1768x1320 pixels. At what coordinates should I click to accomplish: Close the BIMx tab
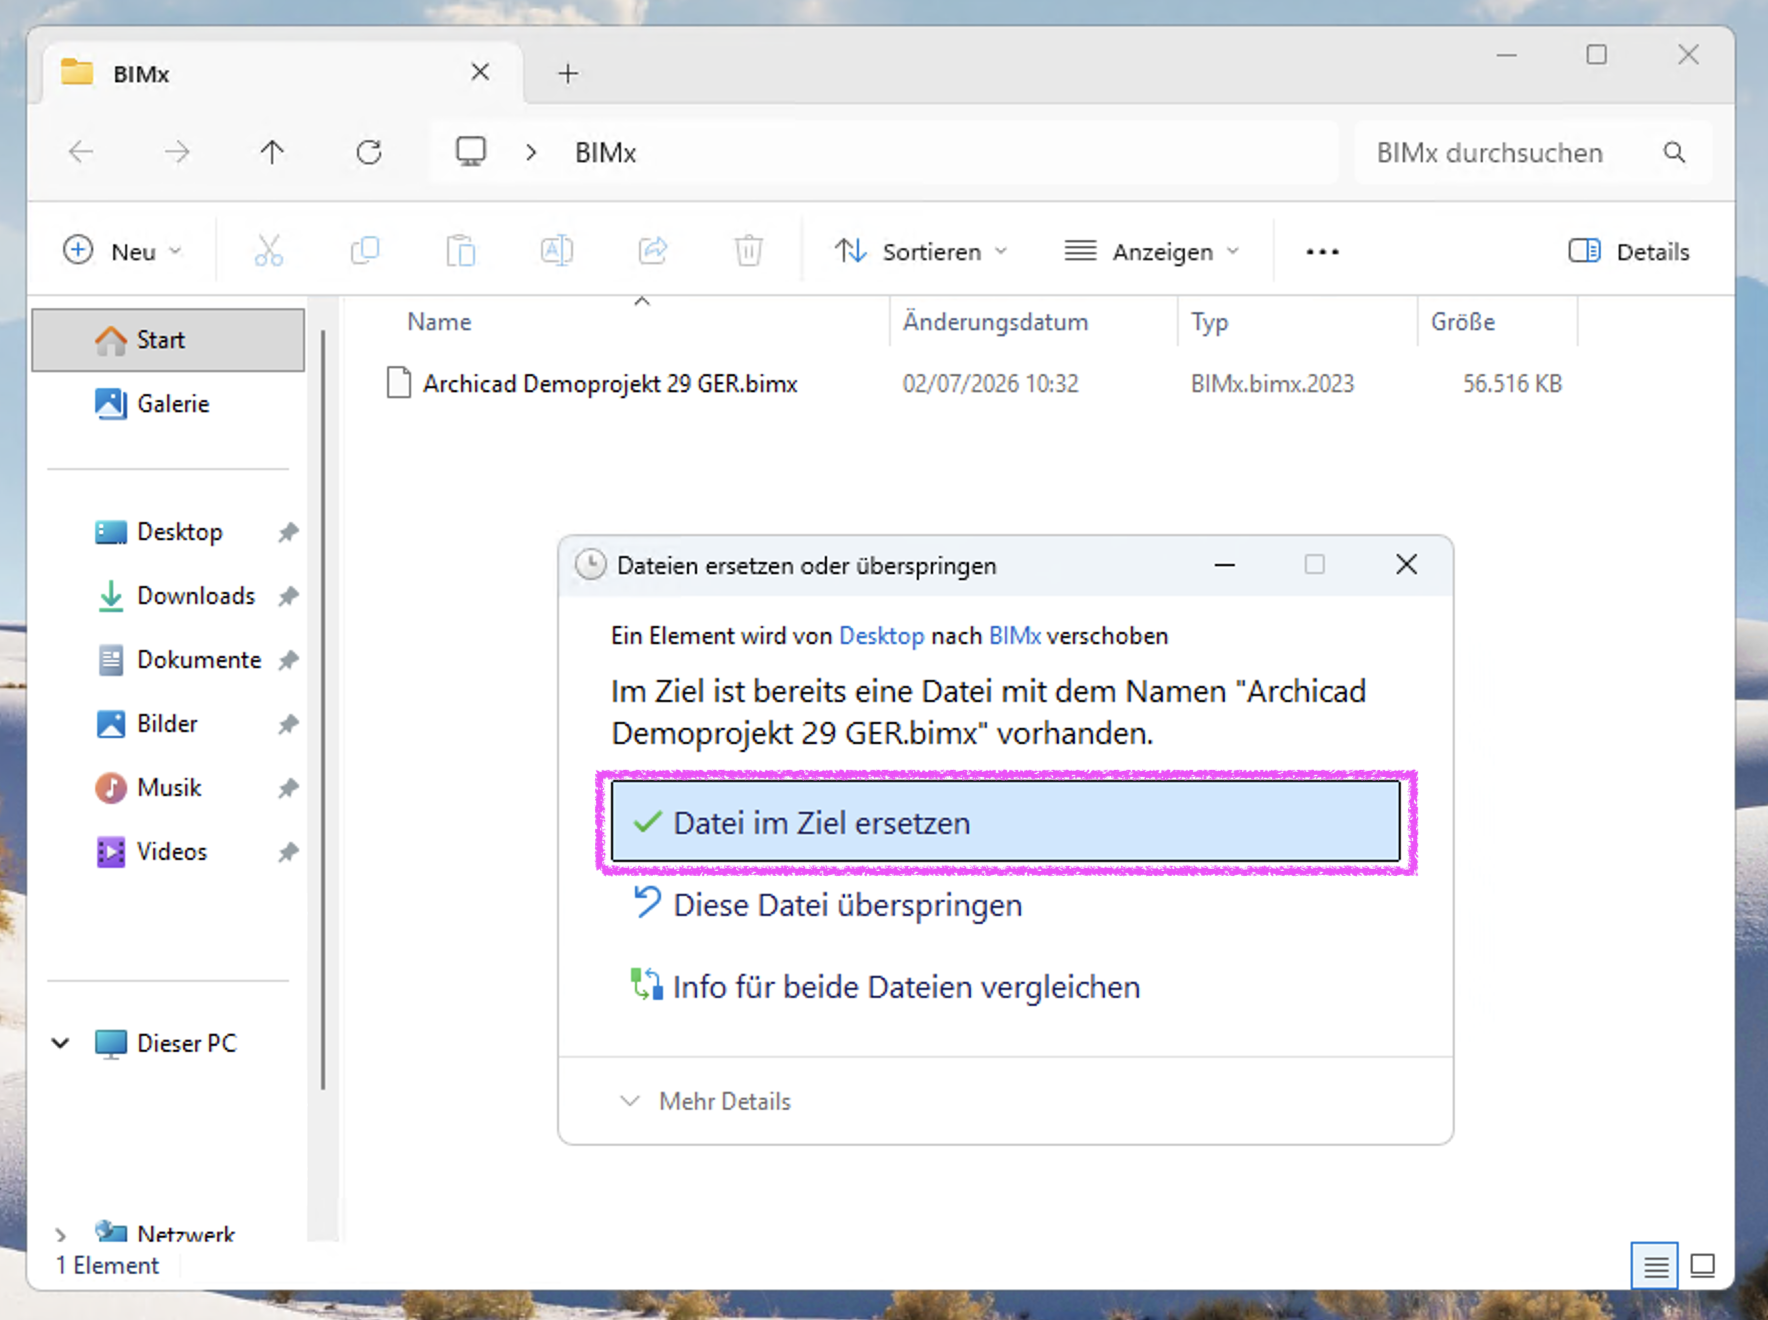(480, 72)
